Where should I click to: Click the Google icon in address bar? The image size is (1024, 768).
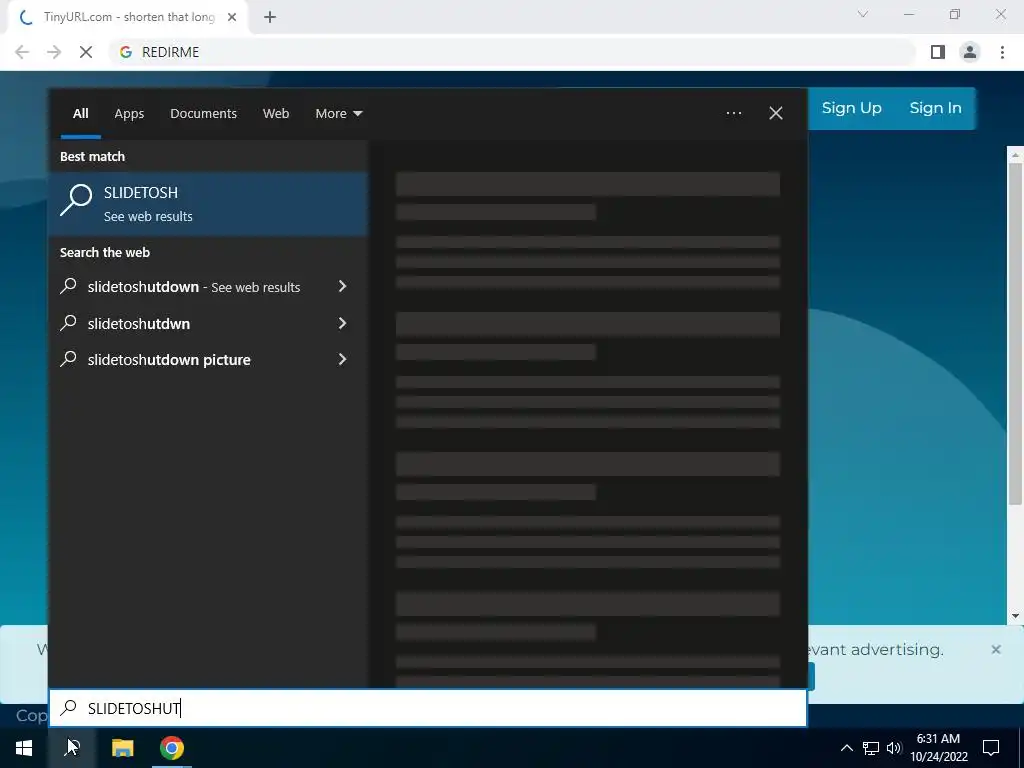pyautogui.click(x=126, y=52)
